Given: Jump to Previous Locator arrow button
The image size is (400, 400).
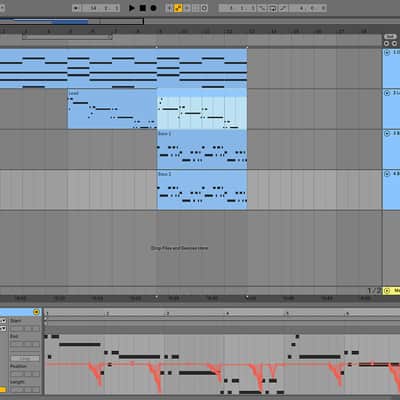Looking at the screenshot, I should (386, 43).
